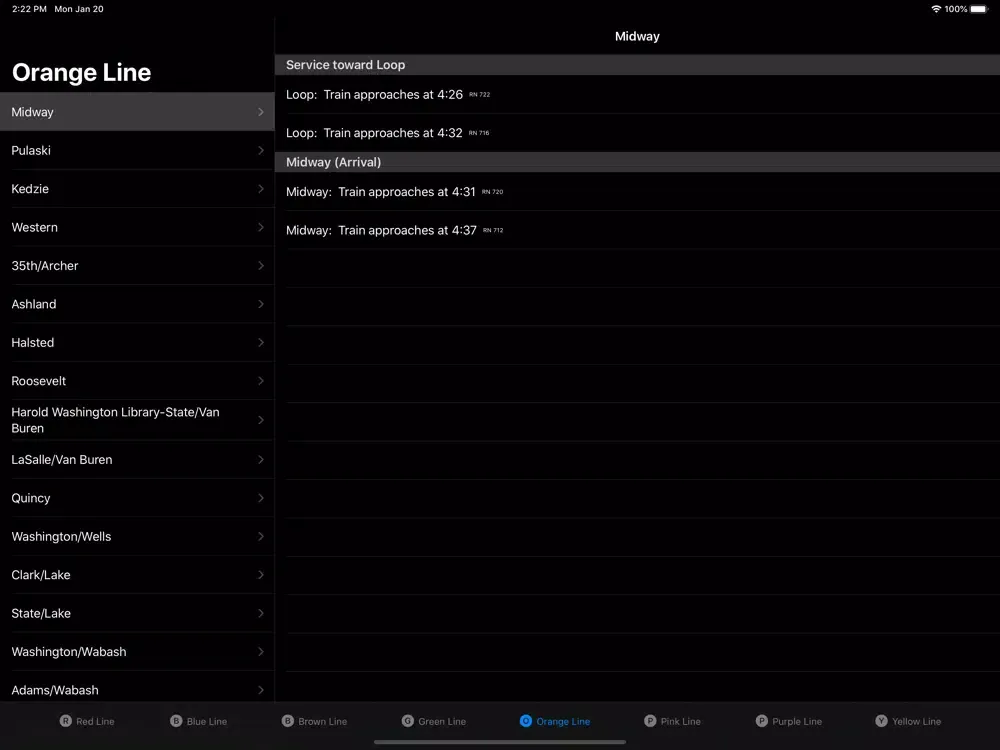The height and width of the screenshot is (750, 1000).
Task: Open Washington/Wells station chevron
Action: 261,536
